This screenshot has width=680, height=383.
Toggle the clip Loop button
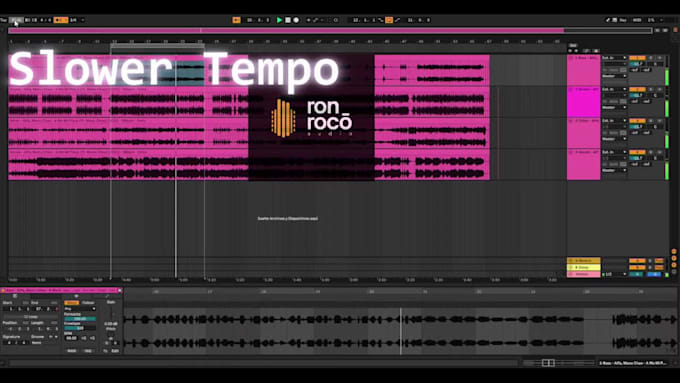coord(30,317)
